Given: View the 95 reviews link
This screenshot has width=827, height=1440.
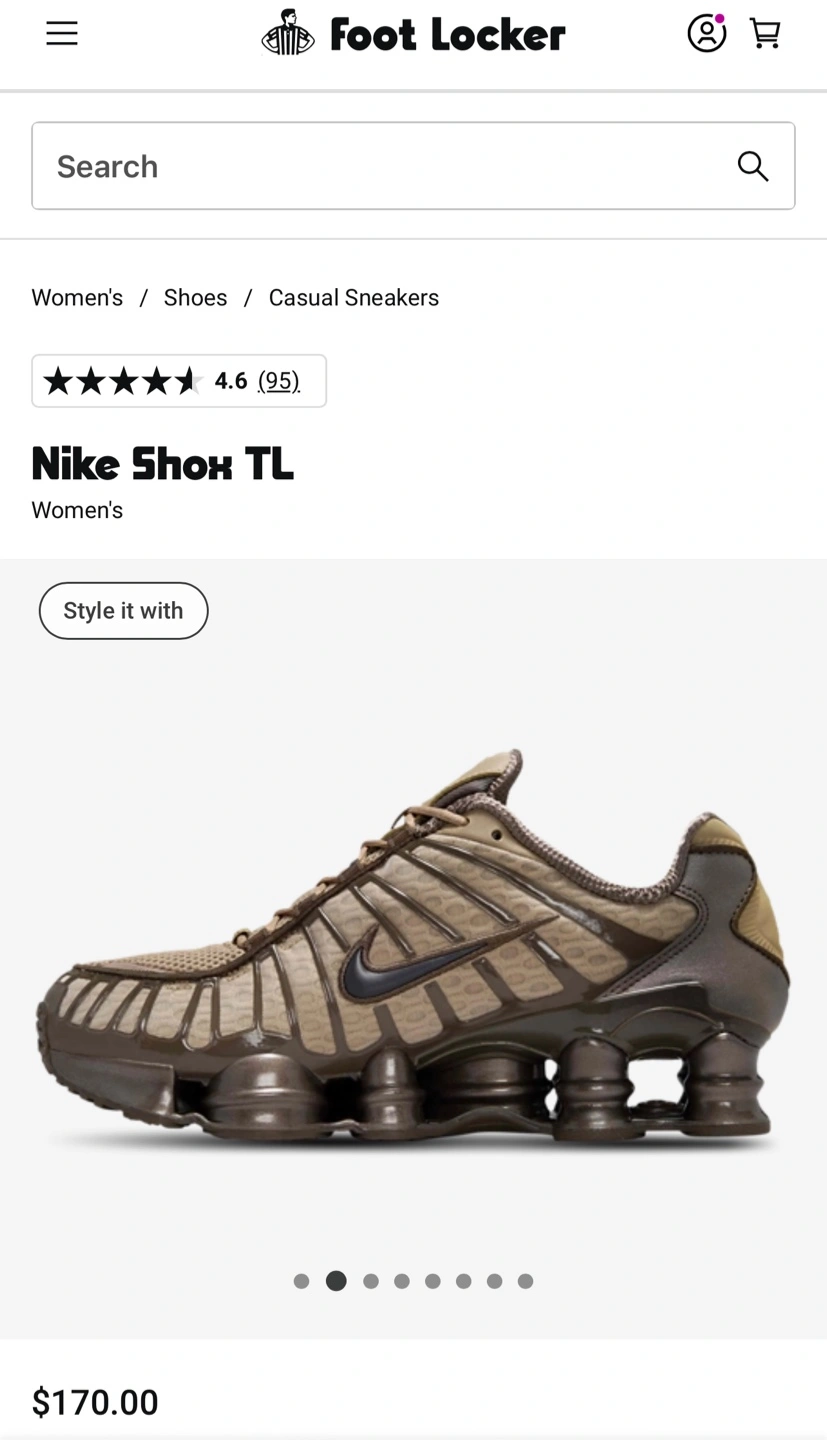Looking at the screenshot, I should click(x=279, y=381).
